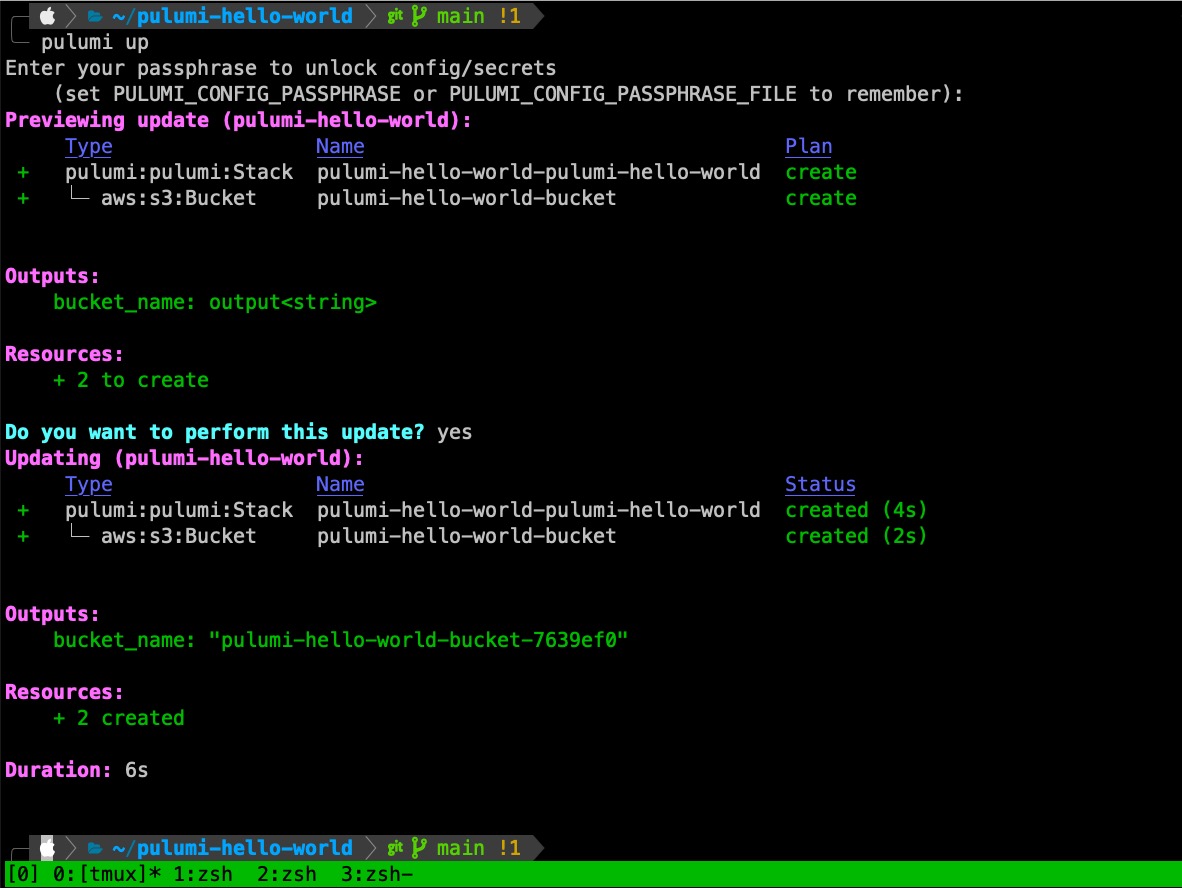Click the "pulumi up" command text
Viewport: 1182px width, 888px height.
tap(95, 42)
